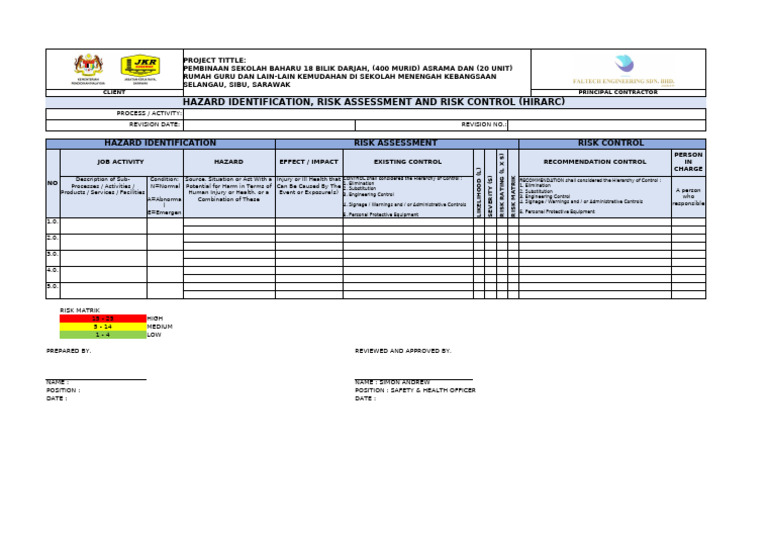
Task: Click the Malaysian government crest logo
Action: (x=89, y=69)
